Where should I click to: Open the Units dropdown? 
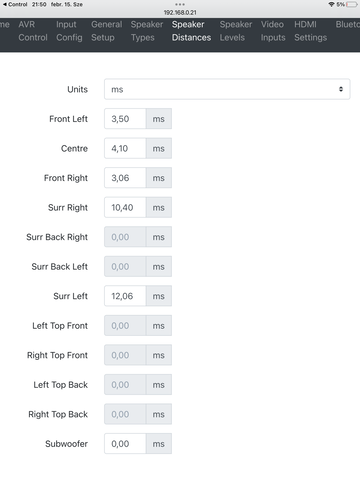(x=227, y=89)
